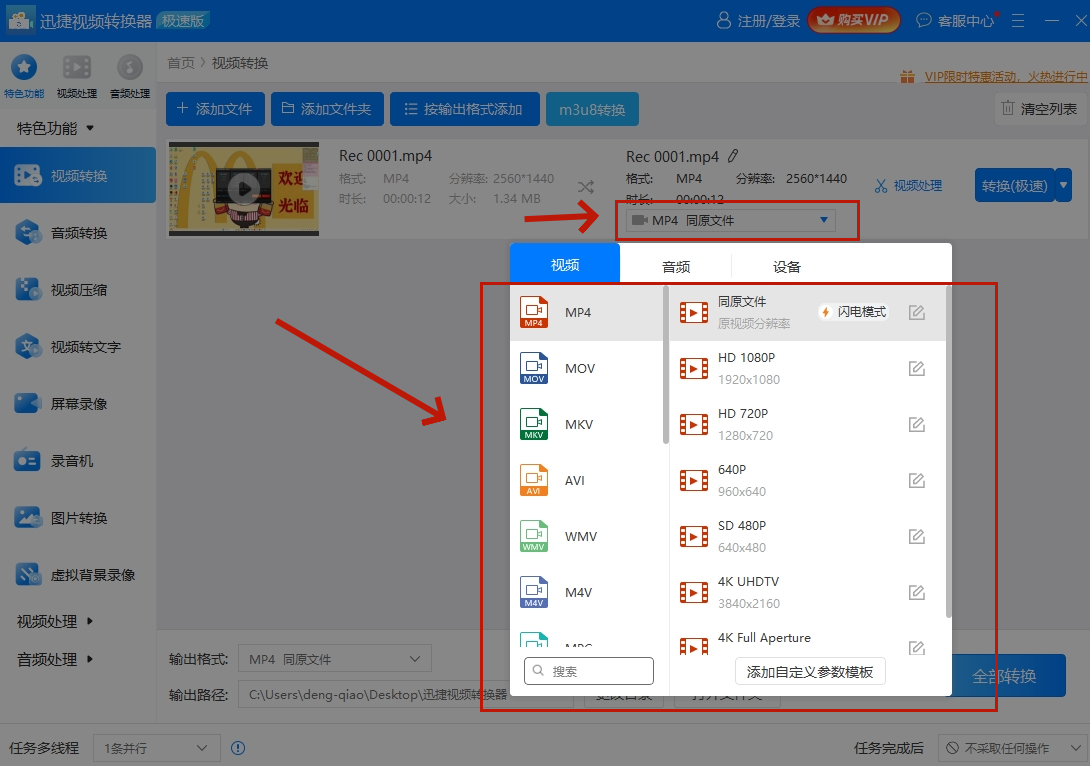The width and height of the screenshot is (1090, 766).
Task: Choose the AVI format icon
Action: (534, 480)
